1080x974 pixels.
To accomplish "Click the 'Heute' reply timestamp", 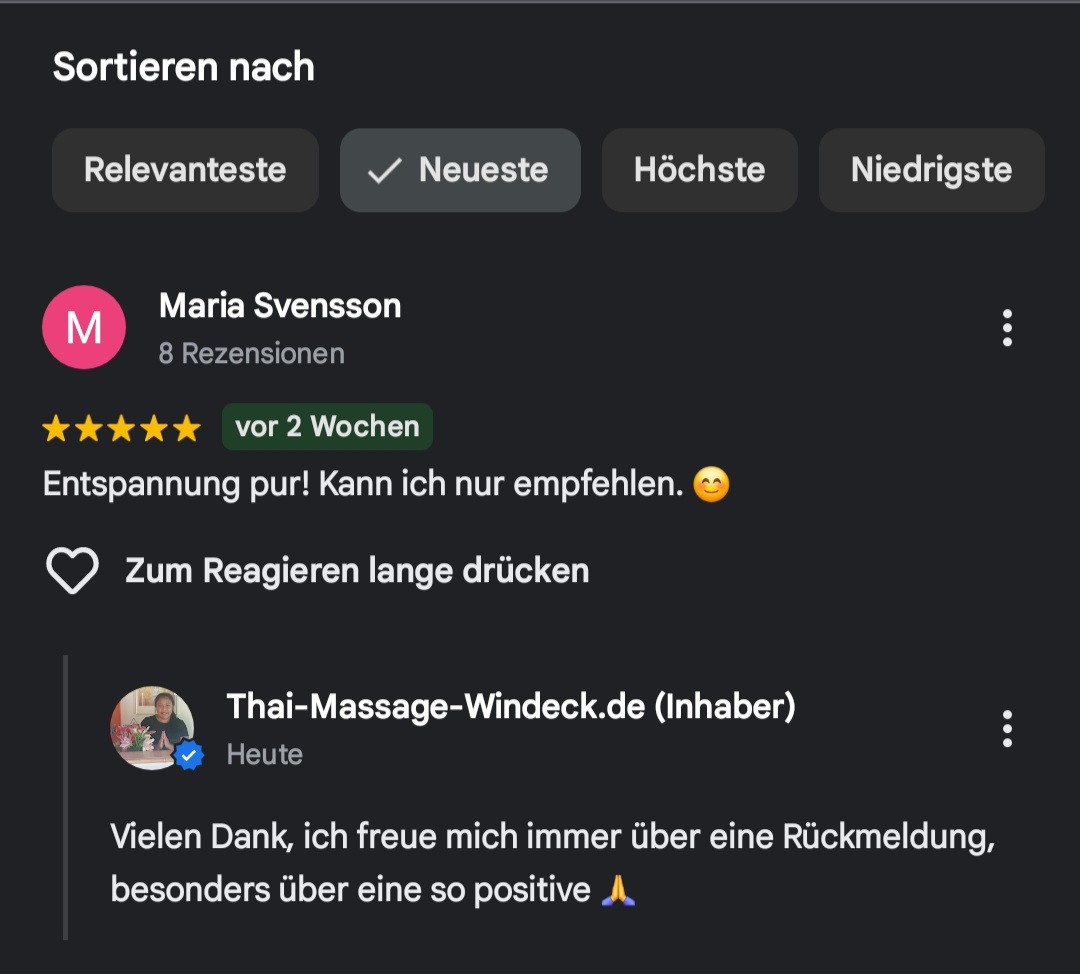I will [x=265, y=755].
